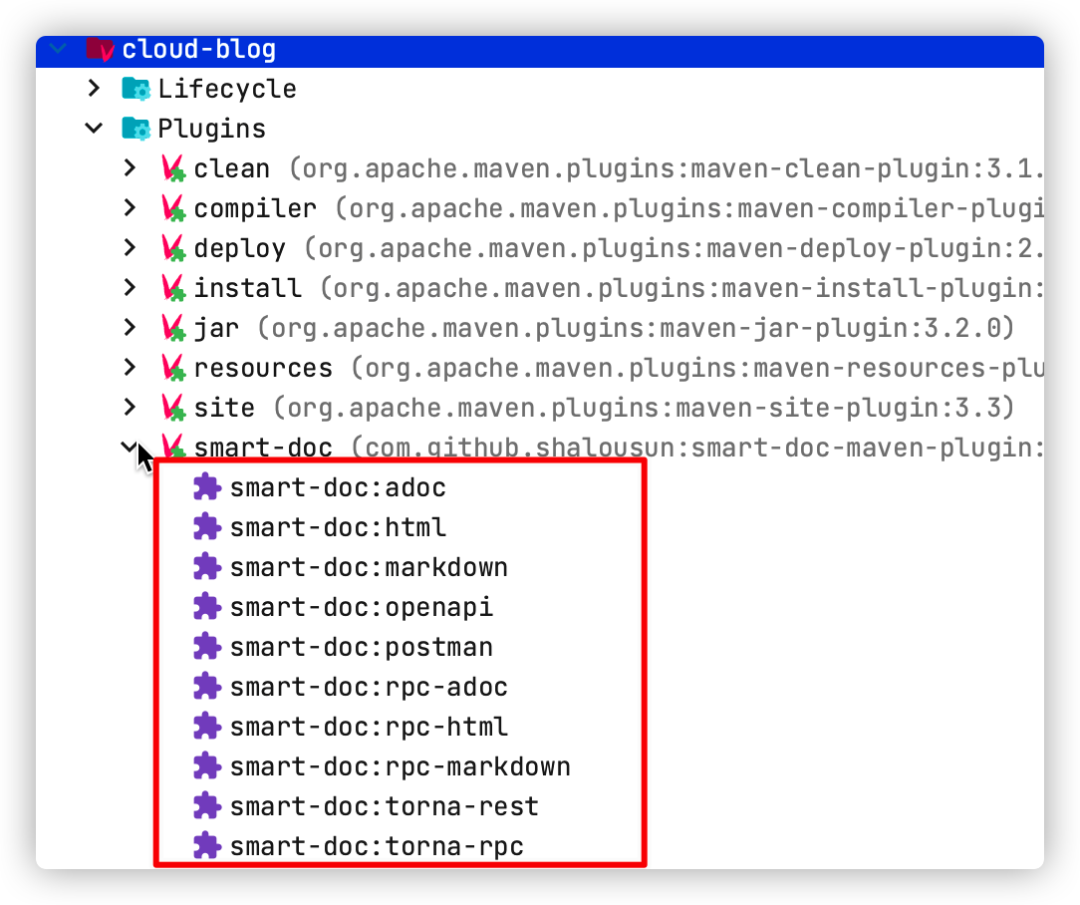
Task: Collapse the Plugins node
Action: (94, 128)
